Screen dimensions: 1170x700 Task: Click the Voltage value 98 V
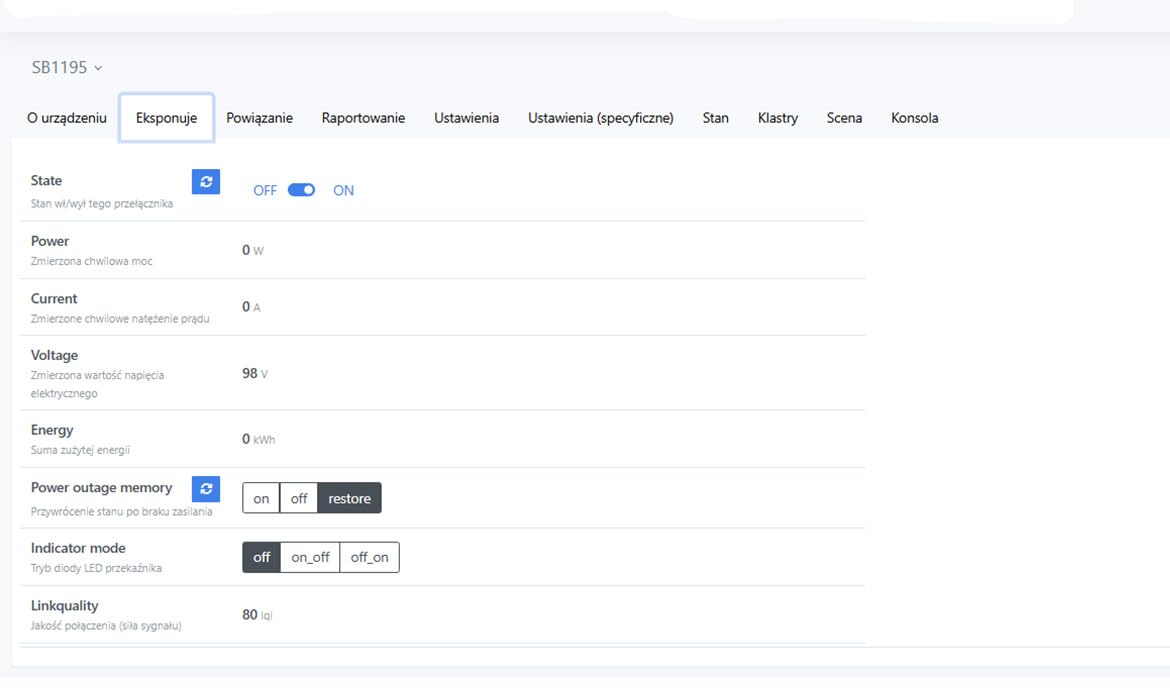[255, 374]
